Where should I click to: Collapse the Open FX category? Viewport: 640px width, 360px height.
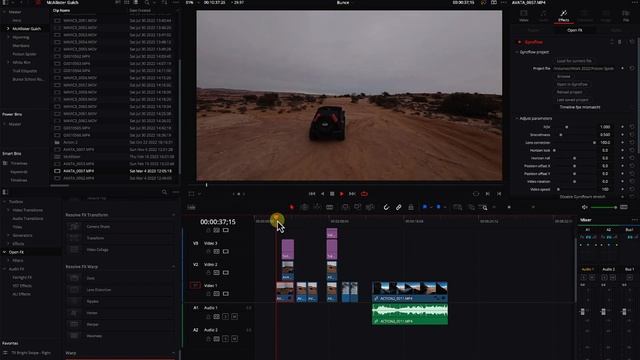[4, 252]
